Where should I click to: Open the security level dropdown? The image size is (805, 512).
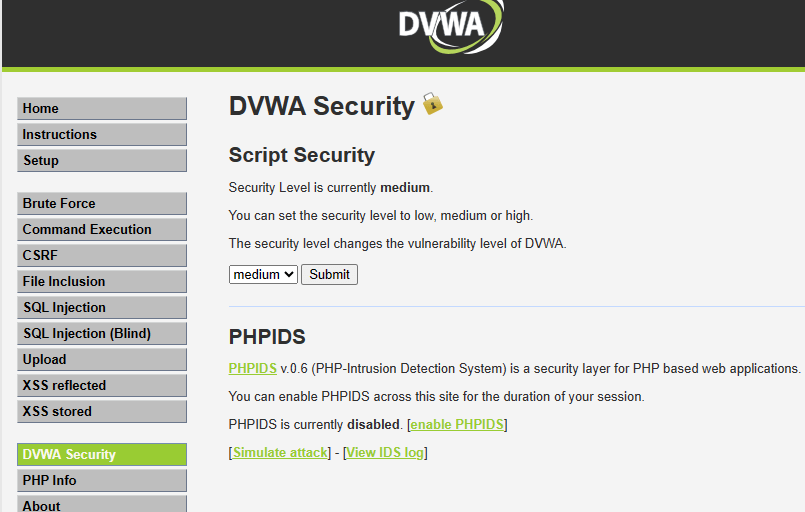click(x=263, y=274)
